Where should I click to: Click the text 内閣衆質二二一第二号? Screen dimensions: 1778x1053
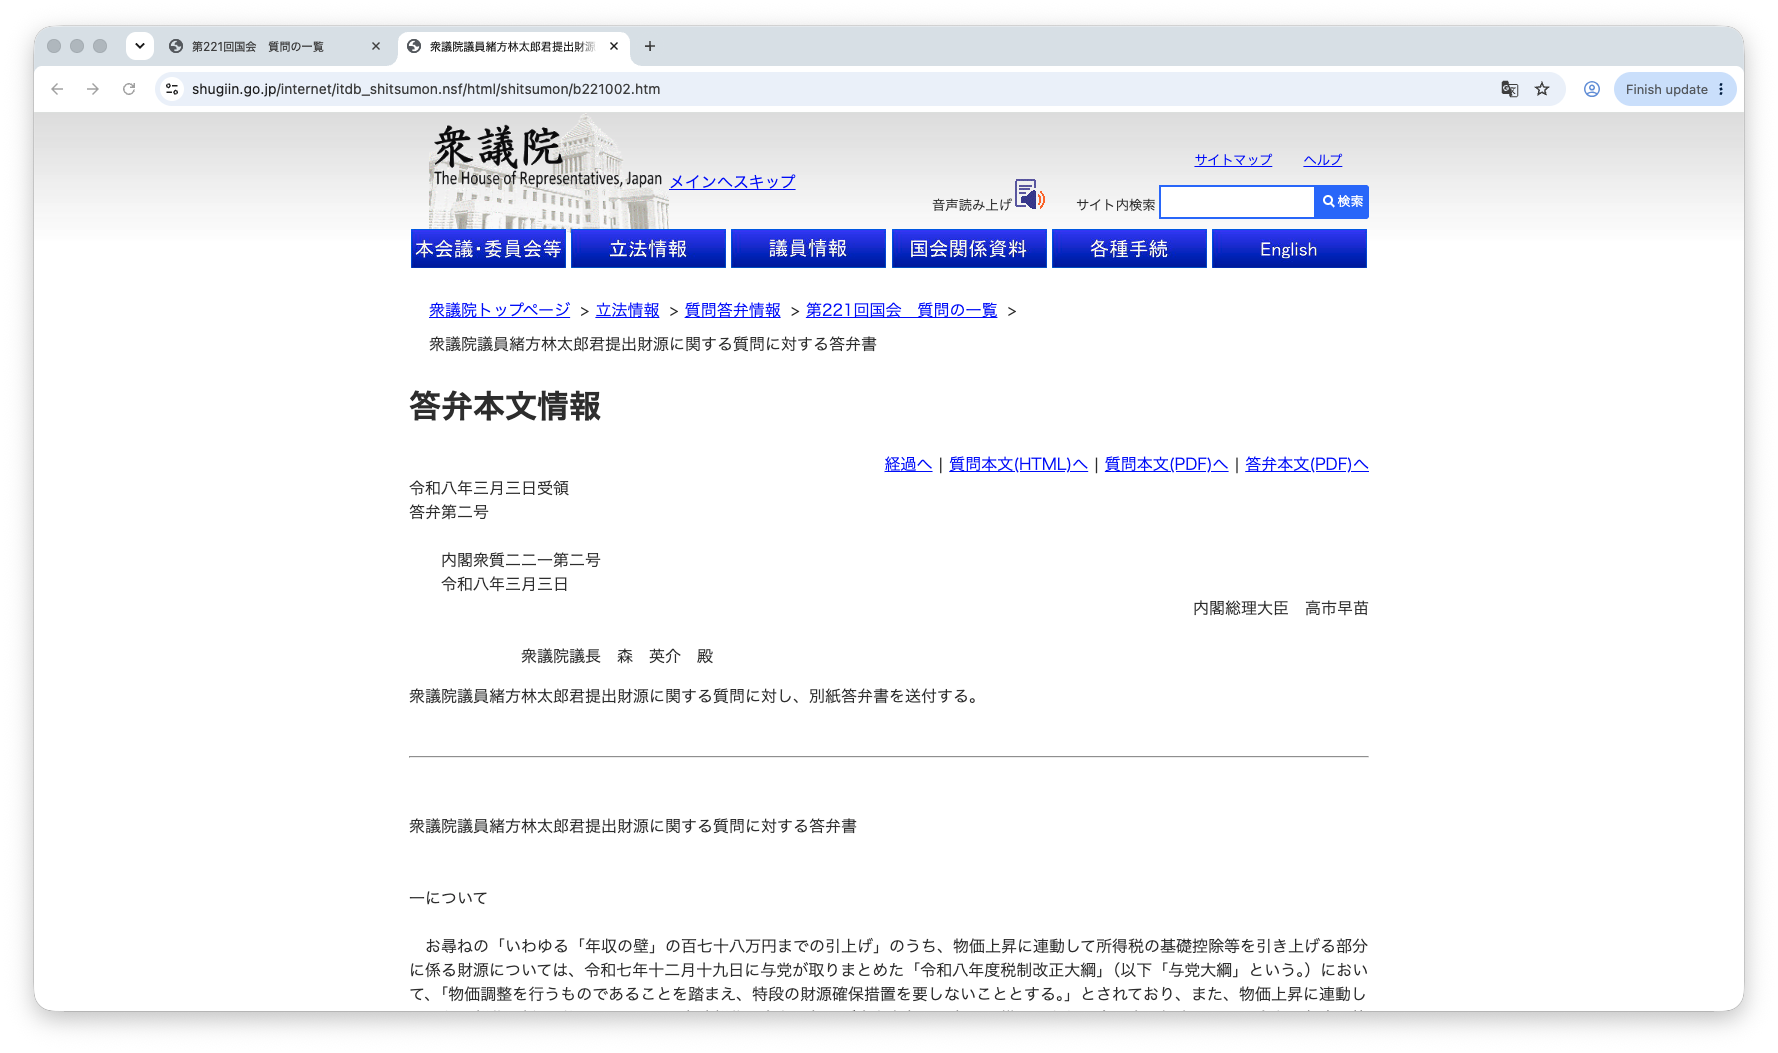pyautogui.click(x=521, y=560)
